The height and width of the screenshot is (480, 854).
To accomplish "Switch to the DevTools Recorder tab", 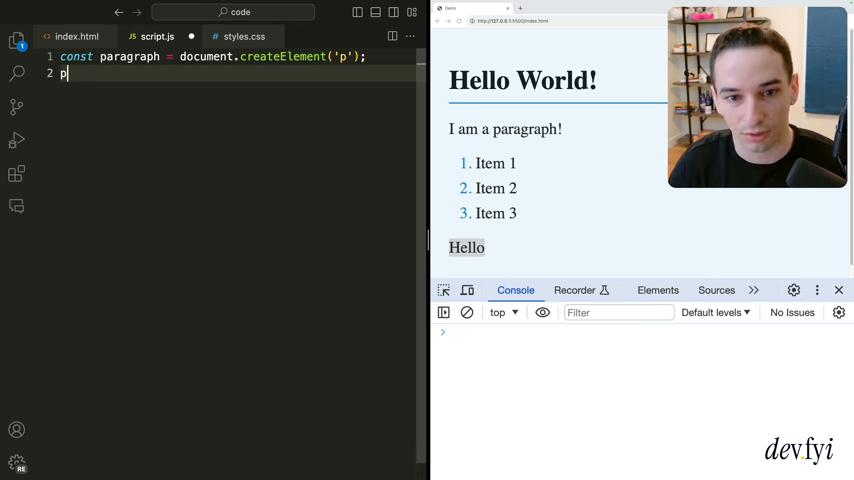I will click(581, 290).
